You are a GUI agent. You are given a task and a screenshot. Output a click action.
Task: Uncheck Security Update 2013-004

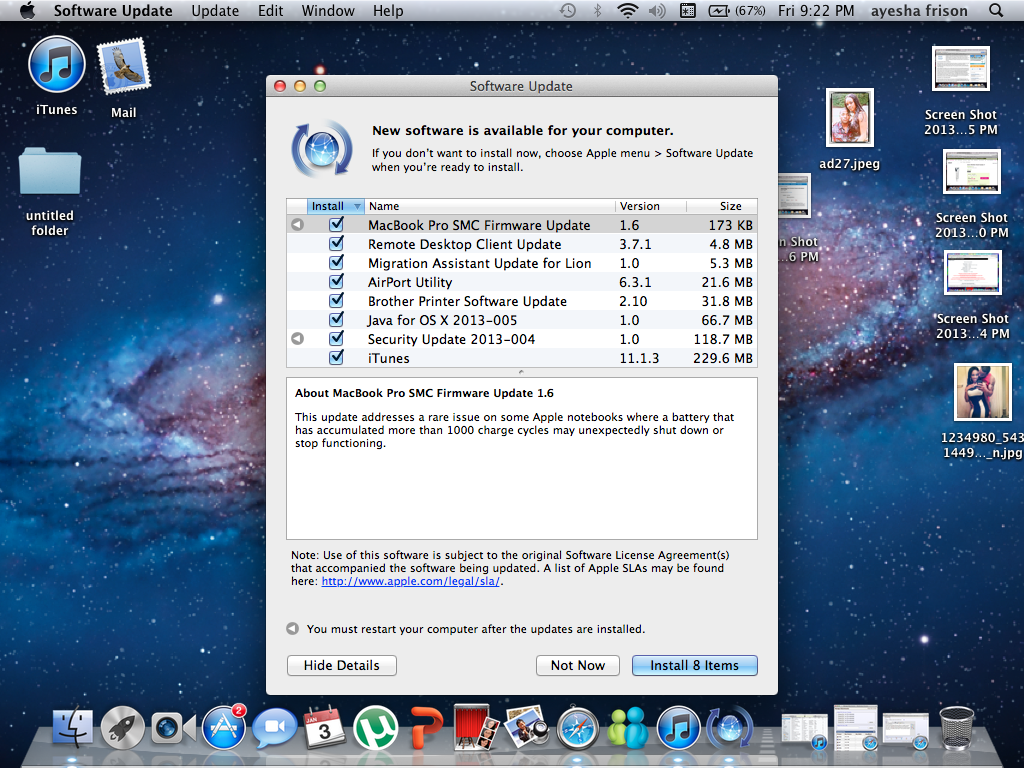pos(336,338)
